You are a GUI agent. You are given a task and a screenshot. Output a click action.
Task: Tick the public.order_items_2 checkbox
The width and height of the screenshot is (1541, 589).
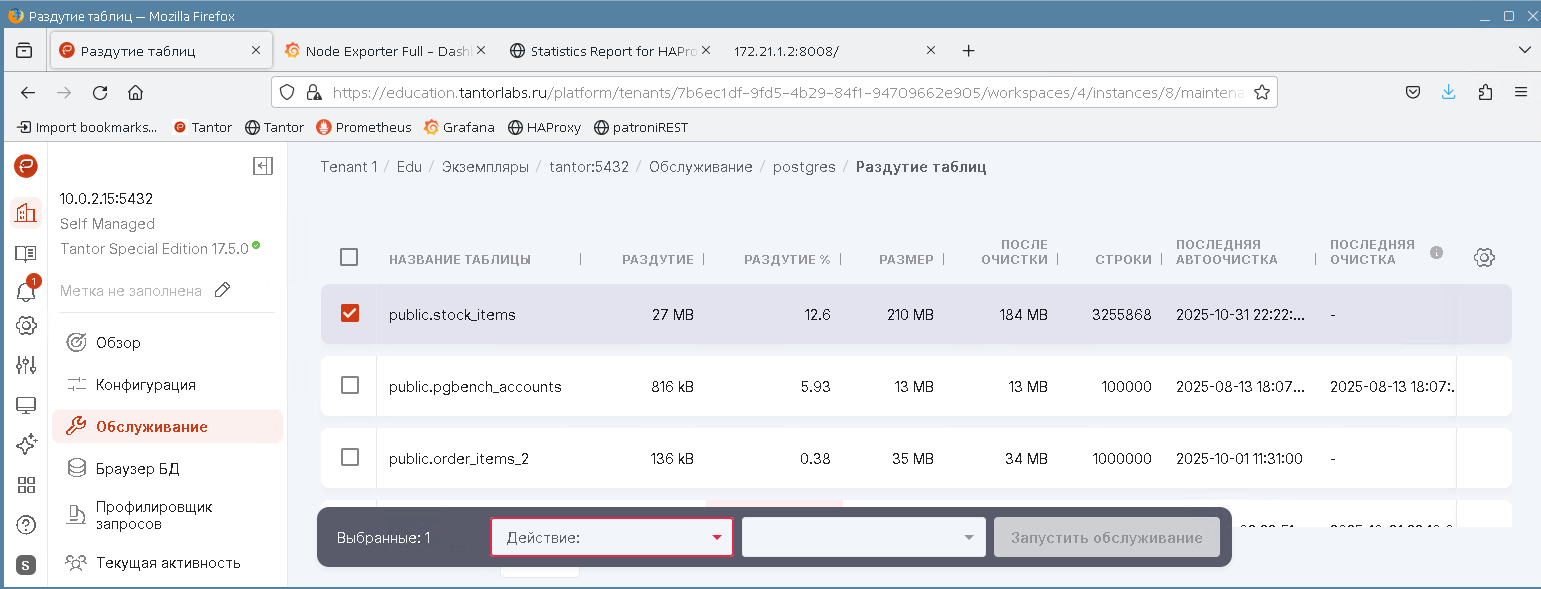click(x=349, y=458)
